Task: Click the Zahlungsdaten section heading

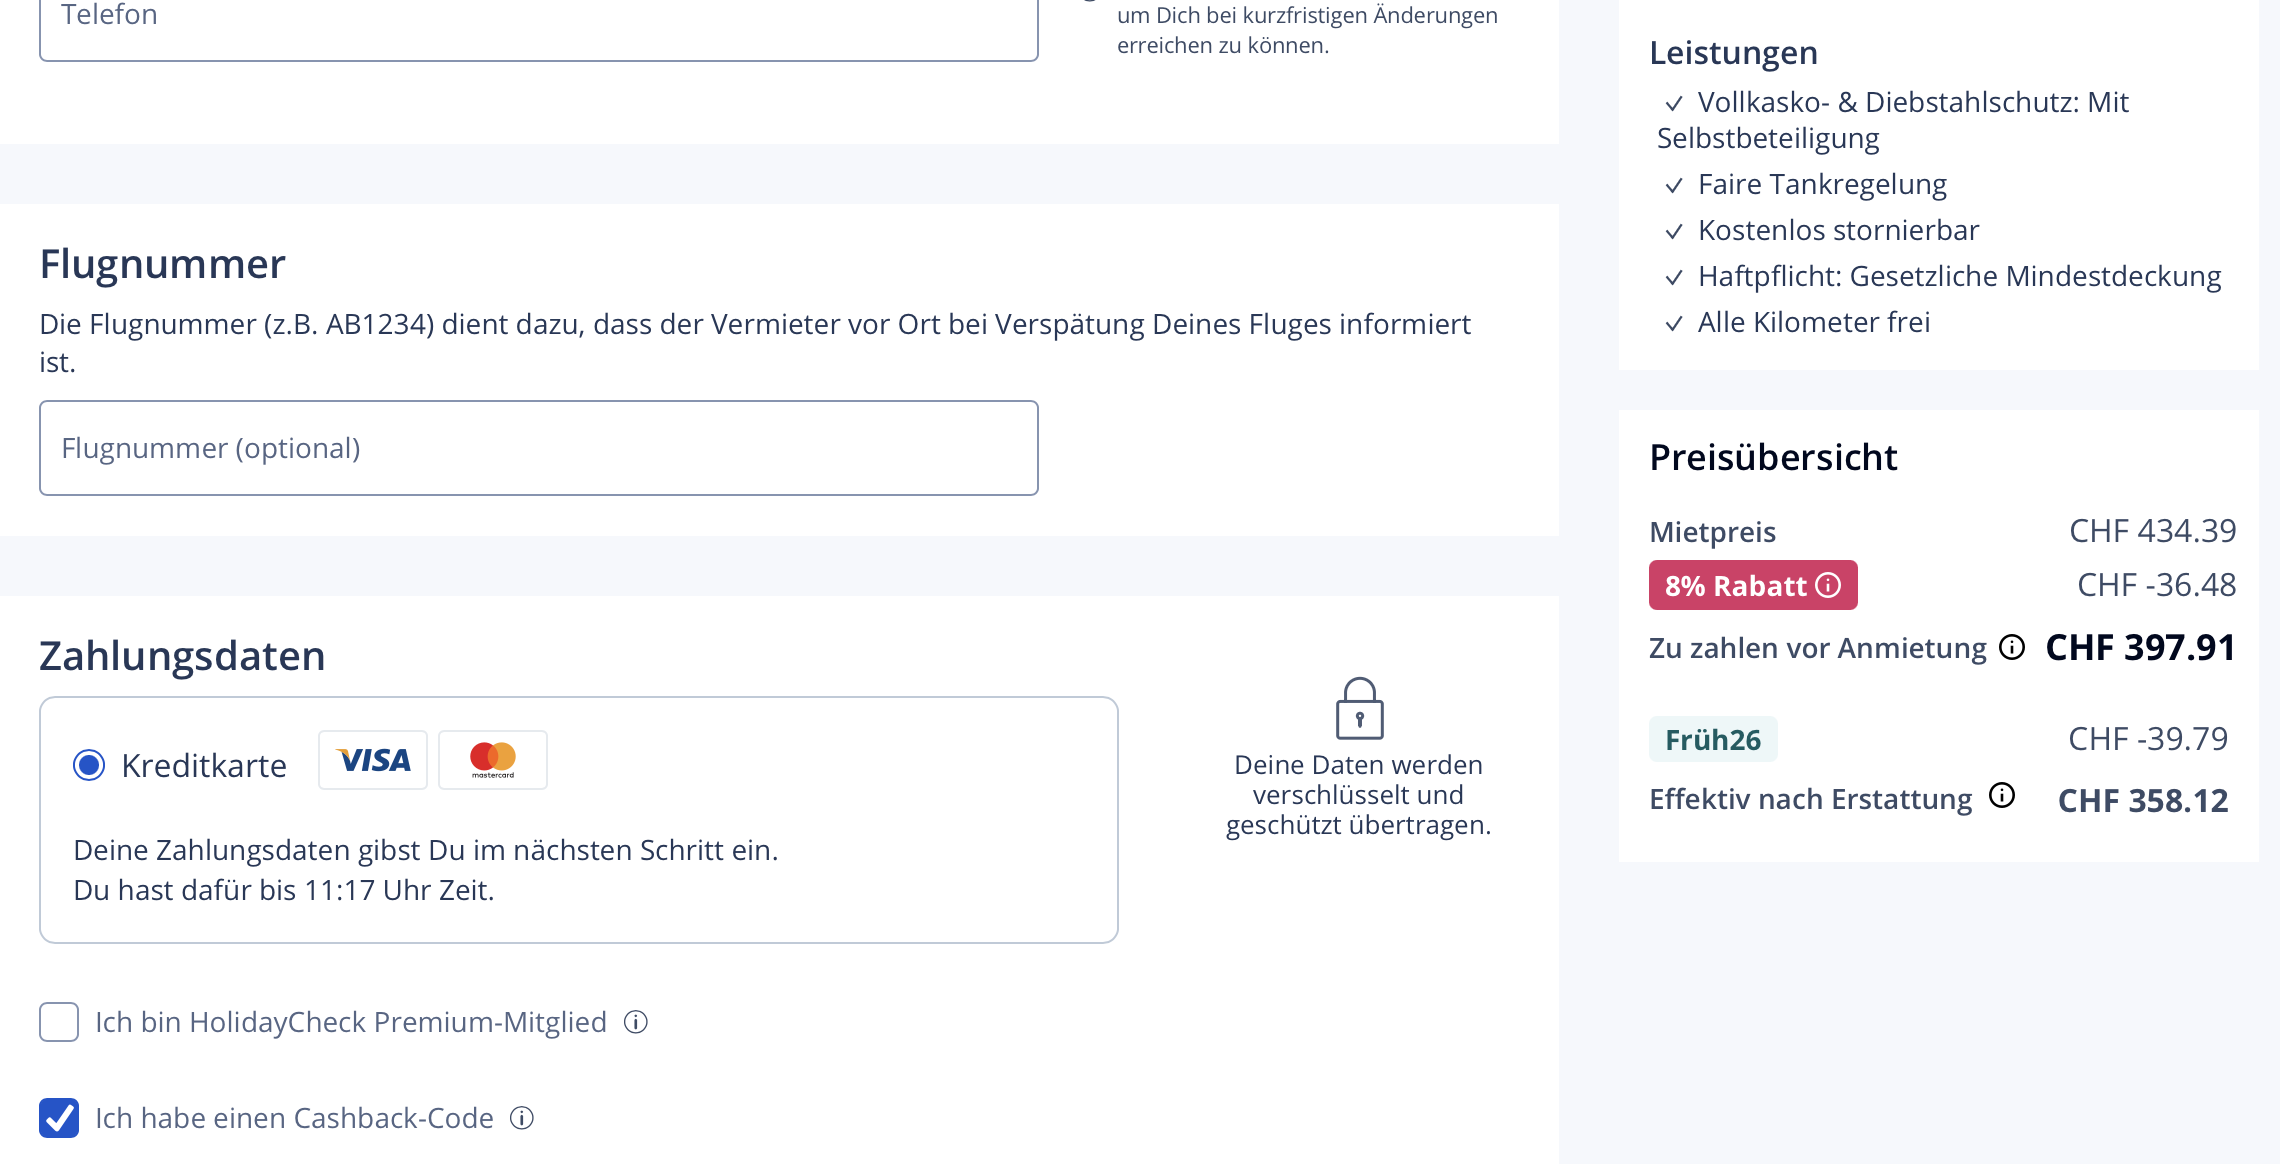Action: click(x=182, y=656)
